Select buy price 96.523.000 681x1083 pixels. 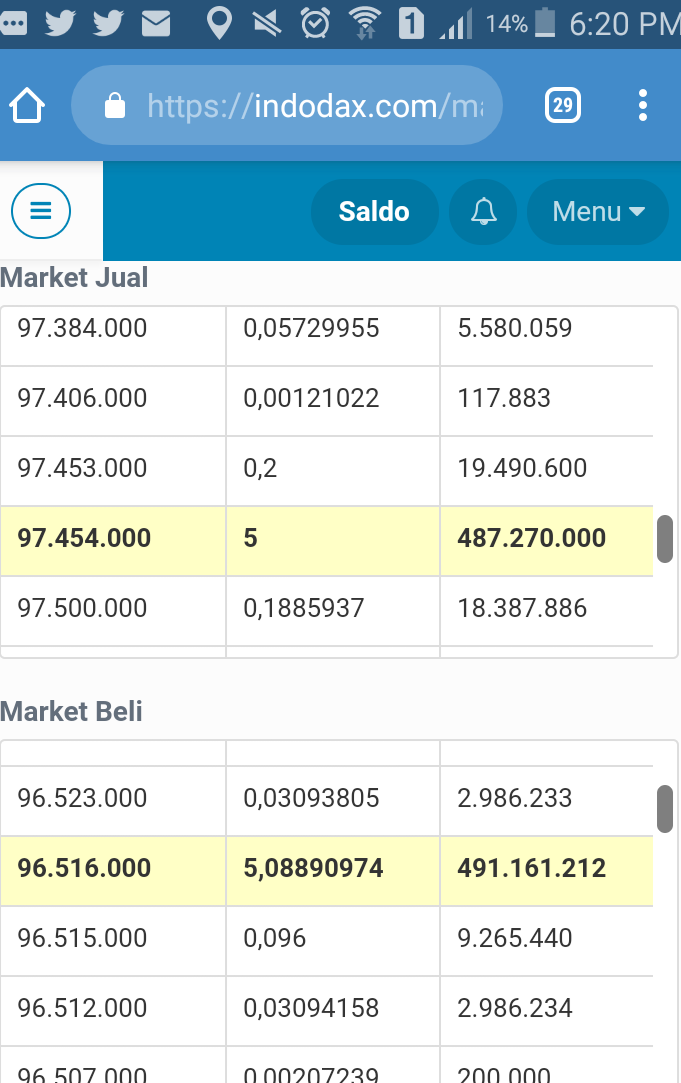82,798
